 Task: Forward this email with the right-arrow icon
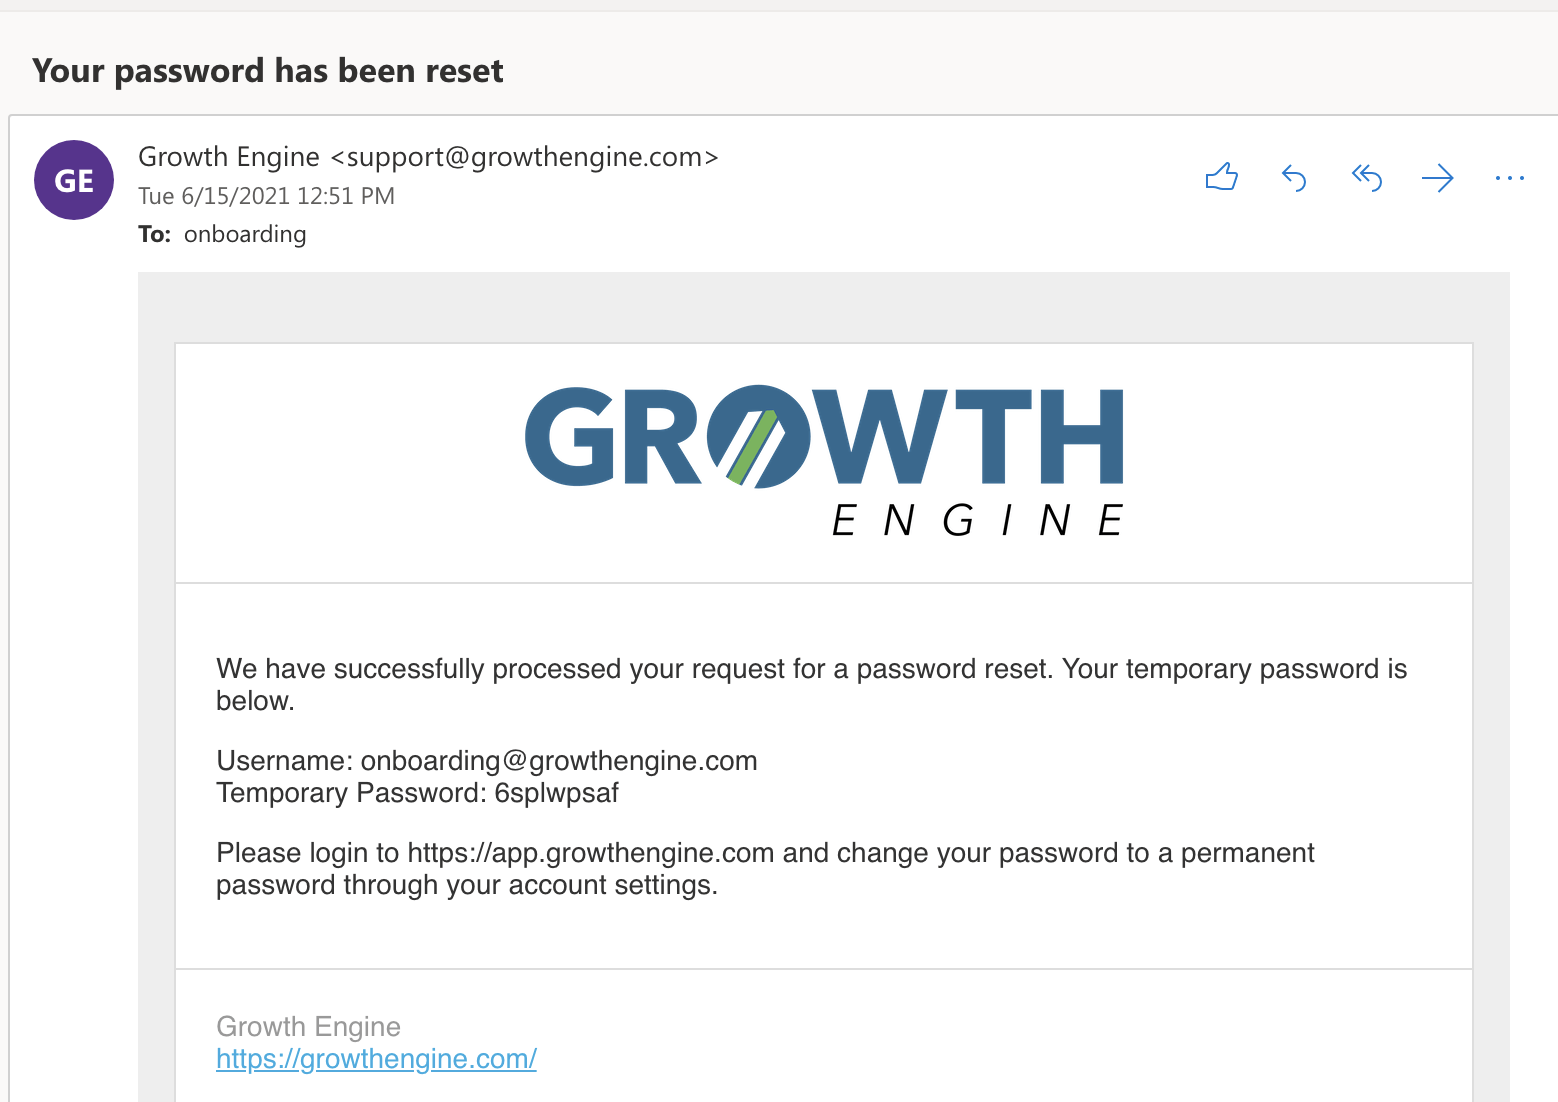pyautogui.click(x=1437, y=179)
